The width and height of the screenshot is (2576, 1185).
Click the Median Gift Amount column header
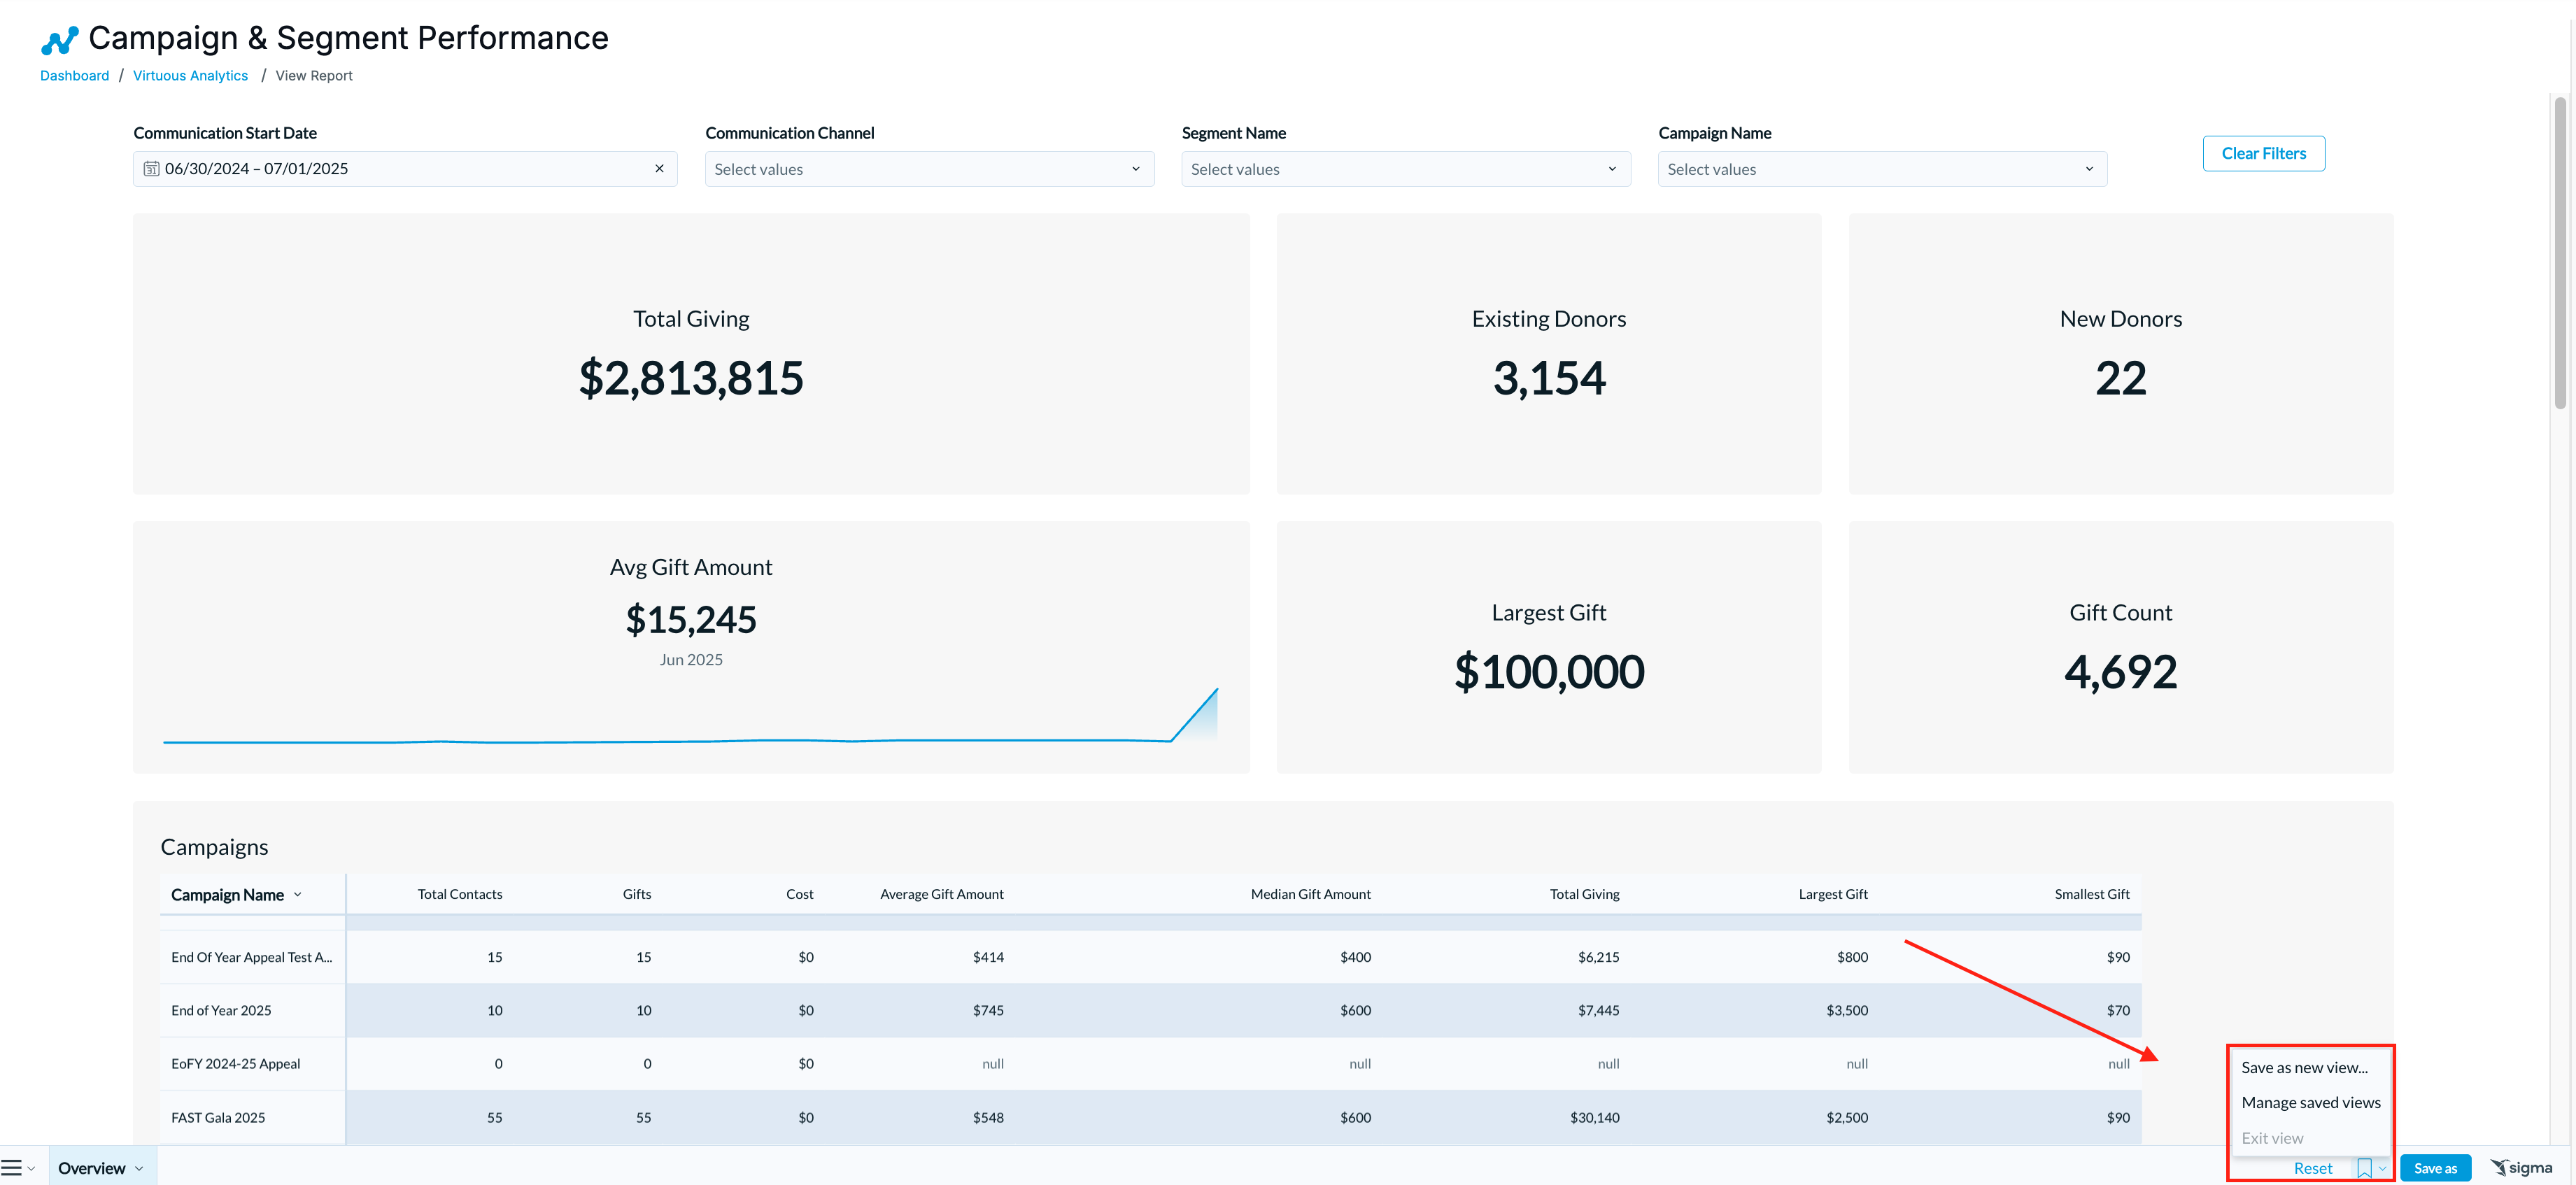tap(1310, 894)
